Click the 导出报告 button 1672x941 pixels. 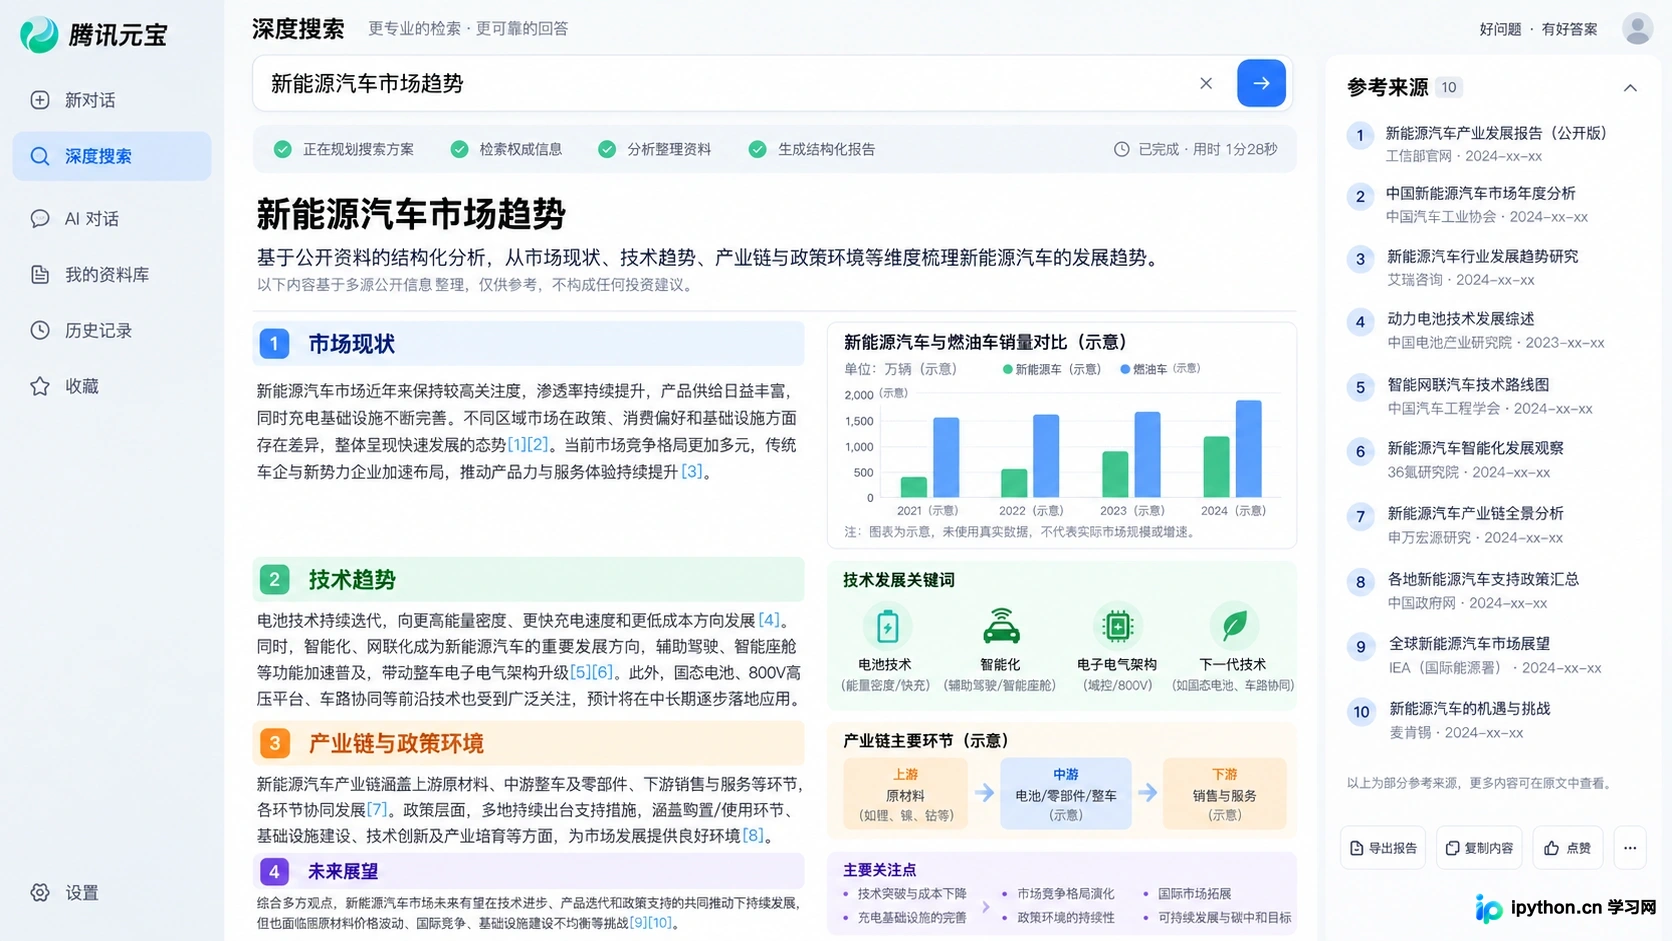pyautogui.click(x=1383, y=848)
